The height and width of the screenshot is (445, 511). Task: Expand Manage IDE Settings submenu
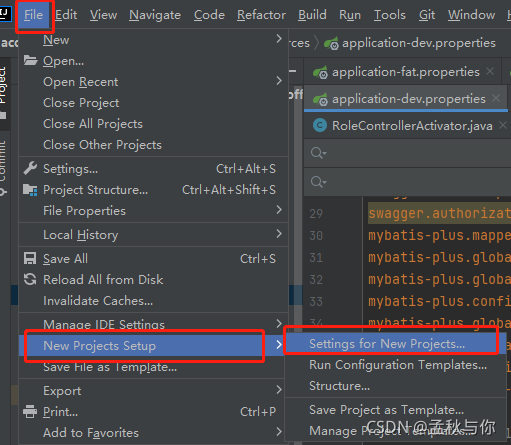(153, 324)
